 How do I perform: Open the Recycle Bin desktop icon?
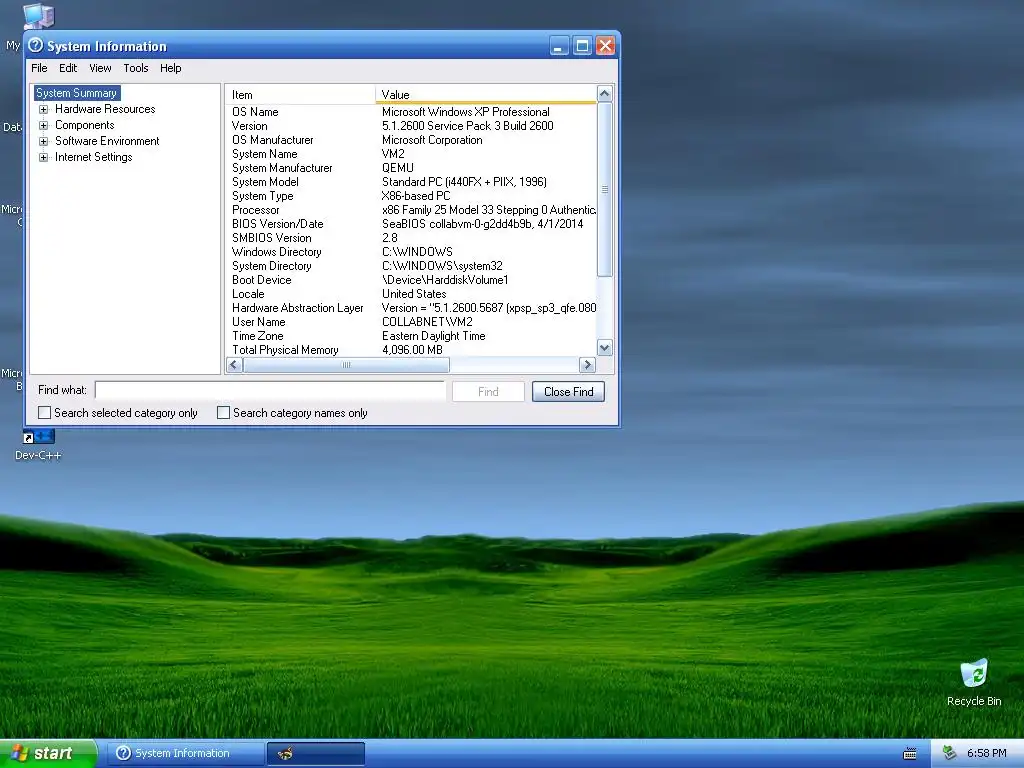click(974, 682)
